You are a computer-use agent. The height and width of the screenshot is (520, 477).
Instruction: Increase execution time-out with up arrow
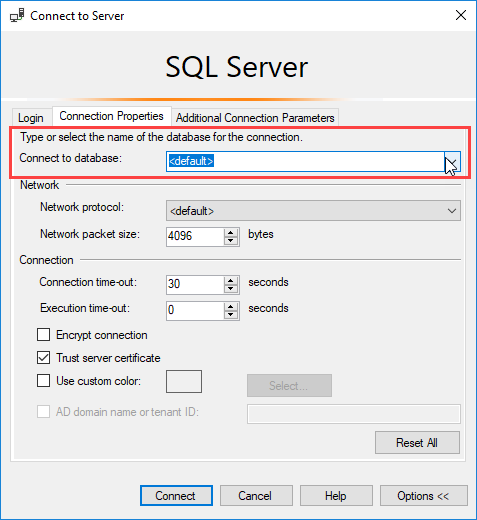(231, 306)
